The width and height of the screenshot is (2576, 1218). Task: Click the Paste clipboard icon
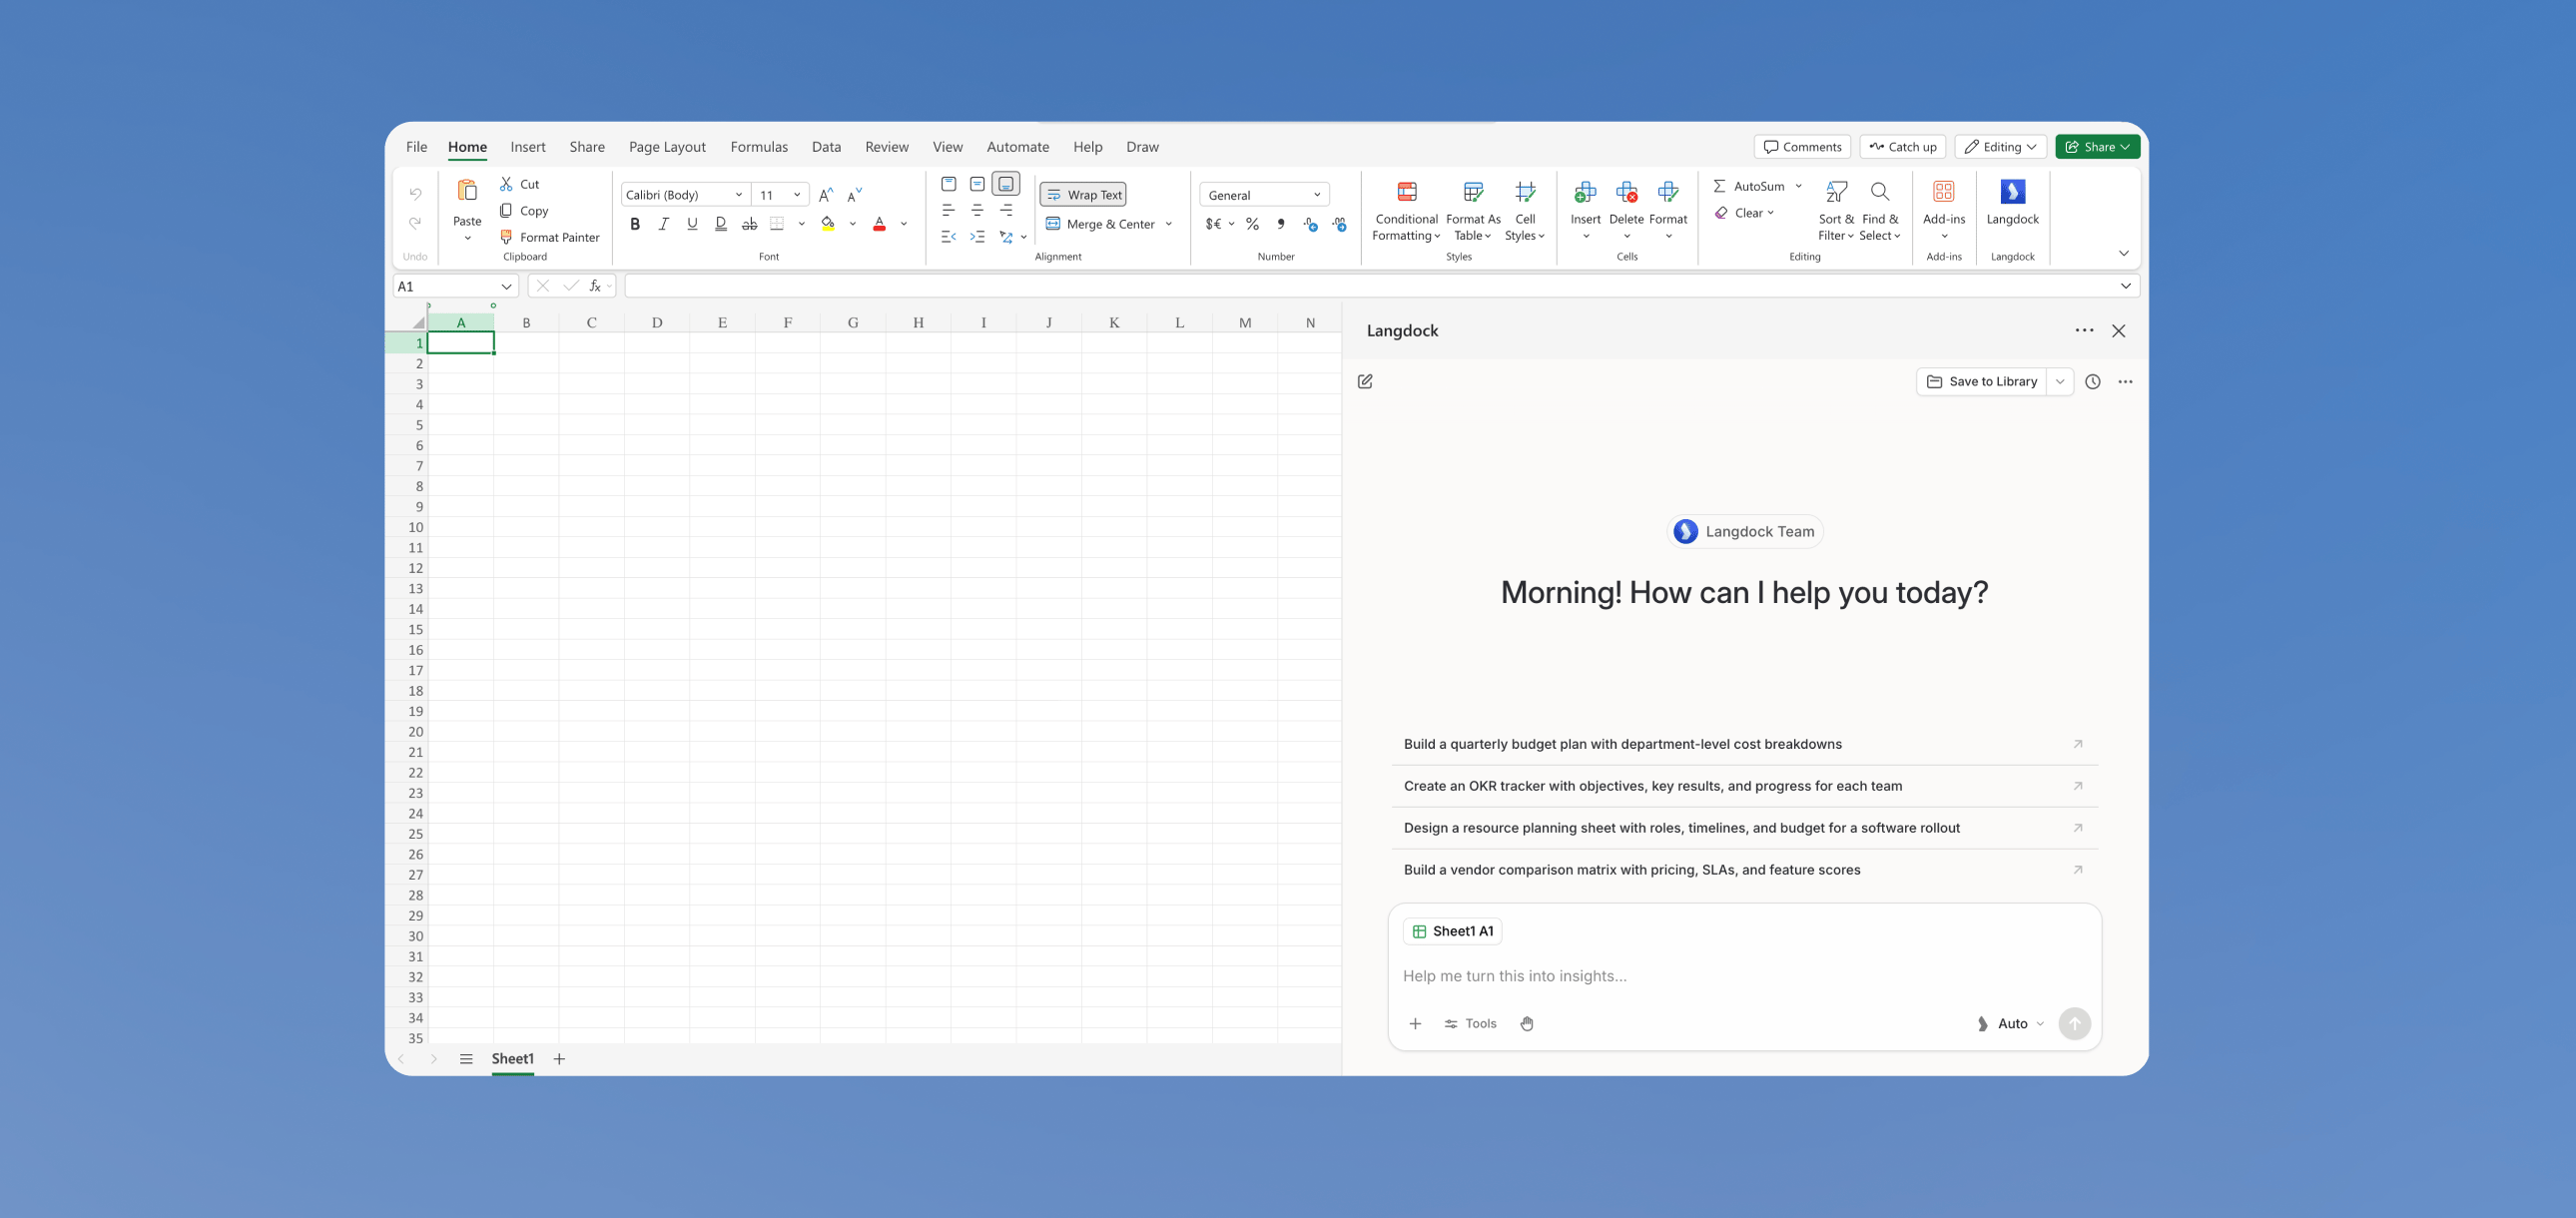(467, 190)
